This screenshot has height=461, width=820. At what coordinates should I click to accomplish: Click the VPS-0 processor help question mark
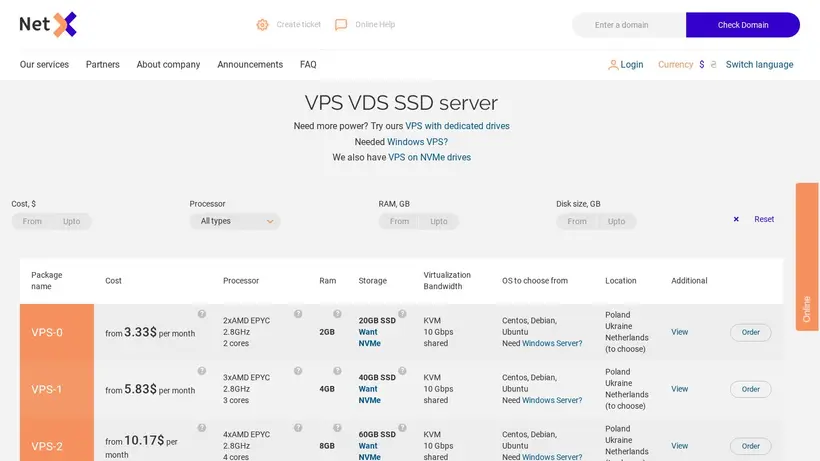click(x=298, y=314)
